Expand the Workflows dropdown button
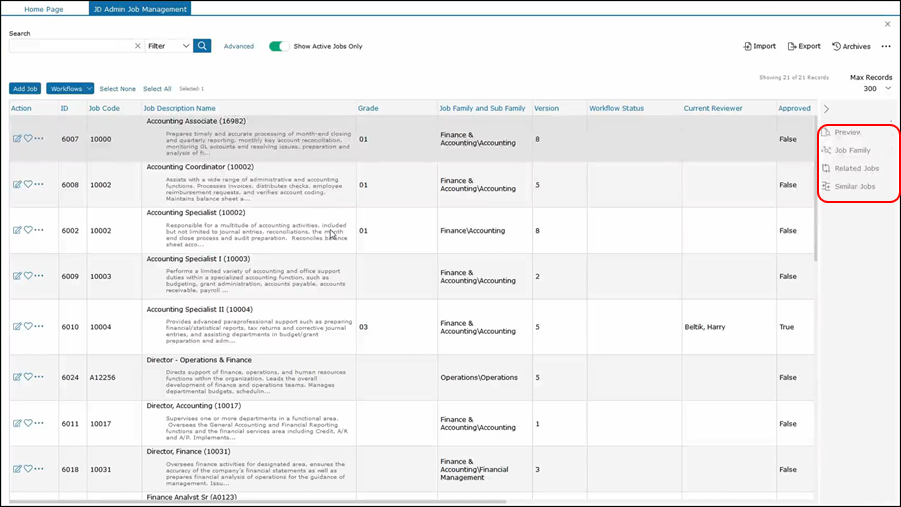Viewport: 901px width, 507px height. pyautogui.click(x=70, y=89)
